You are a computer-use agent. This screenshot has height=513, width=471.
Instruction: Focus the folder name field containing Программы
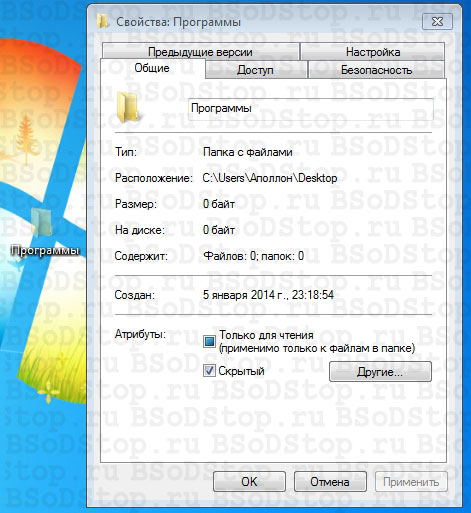pos(311,109)
